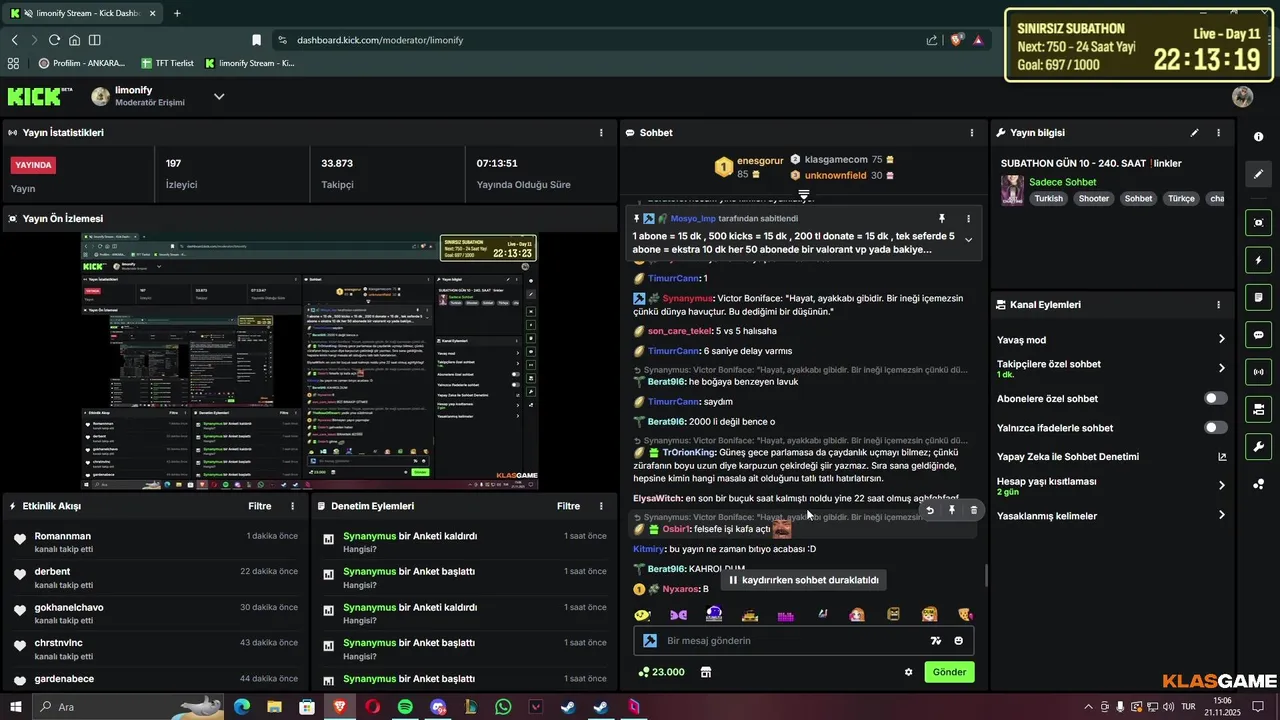Select the pencil edit icon in right sidebar
The width and height of the screenshot is (1280, 720).
[1258, 174]
